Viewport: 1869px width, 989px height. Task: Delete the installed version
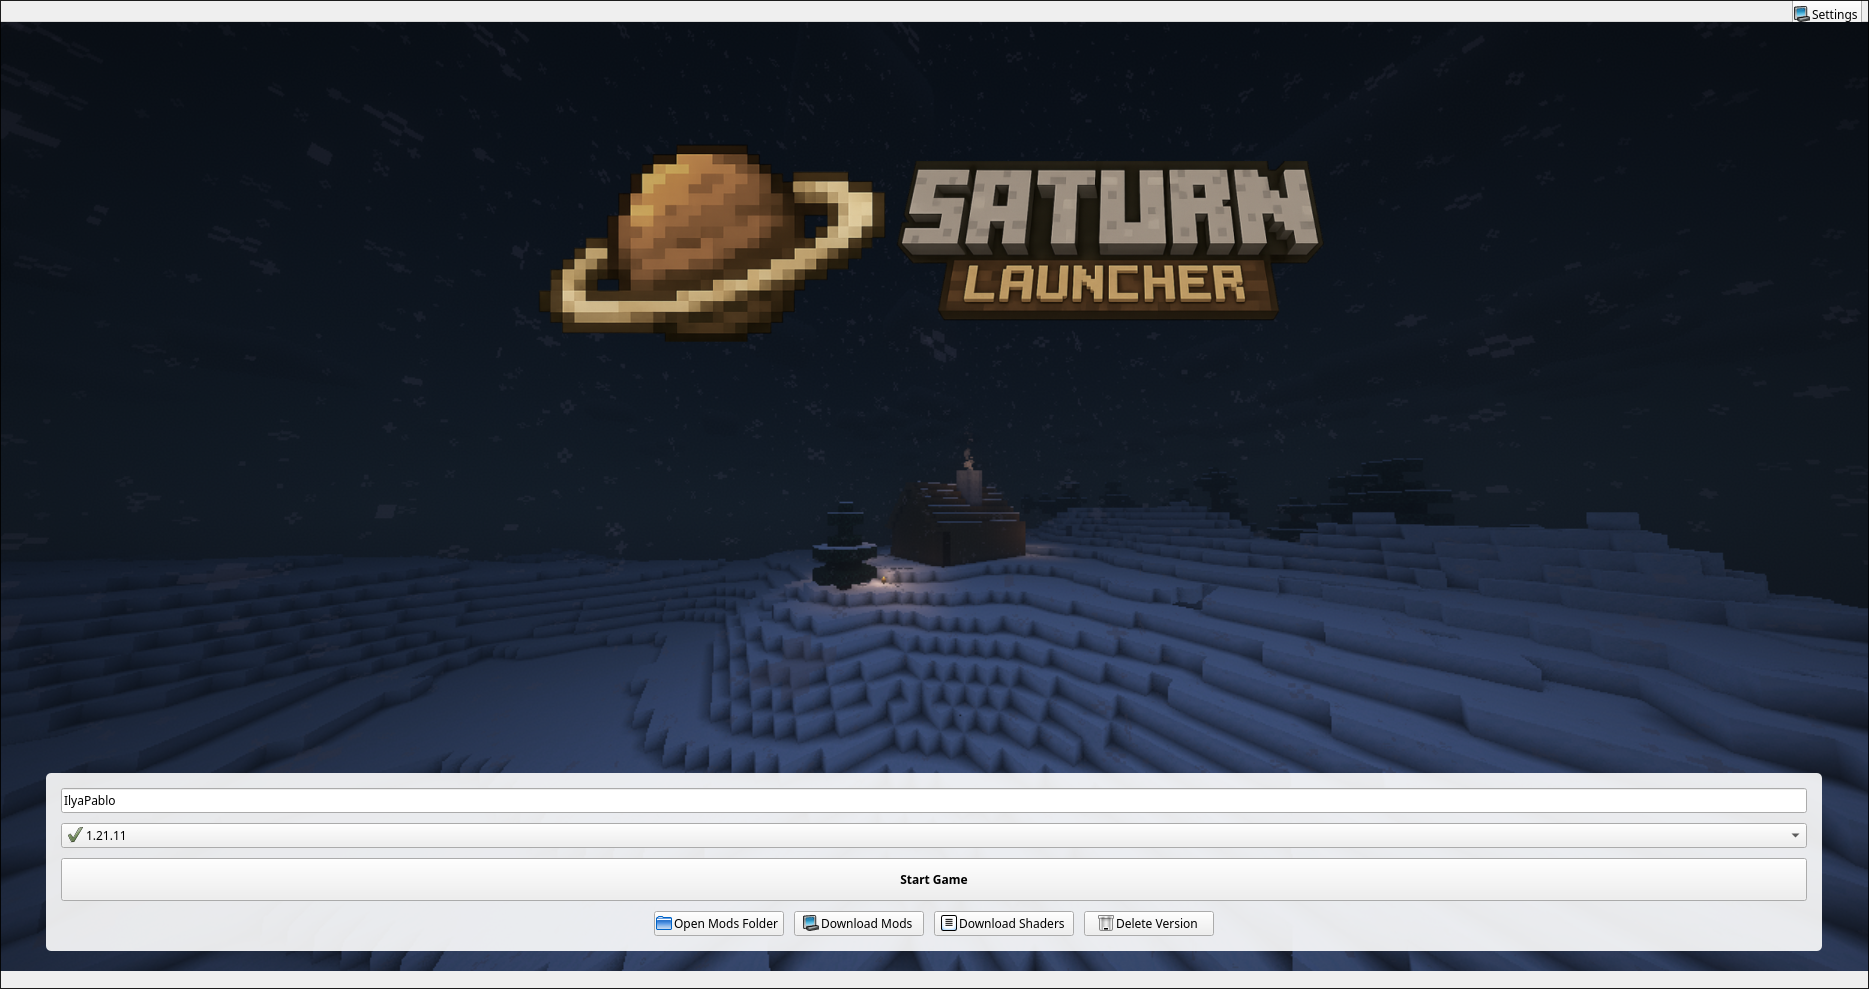click(1148, 923)
